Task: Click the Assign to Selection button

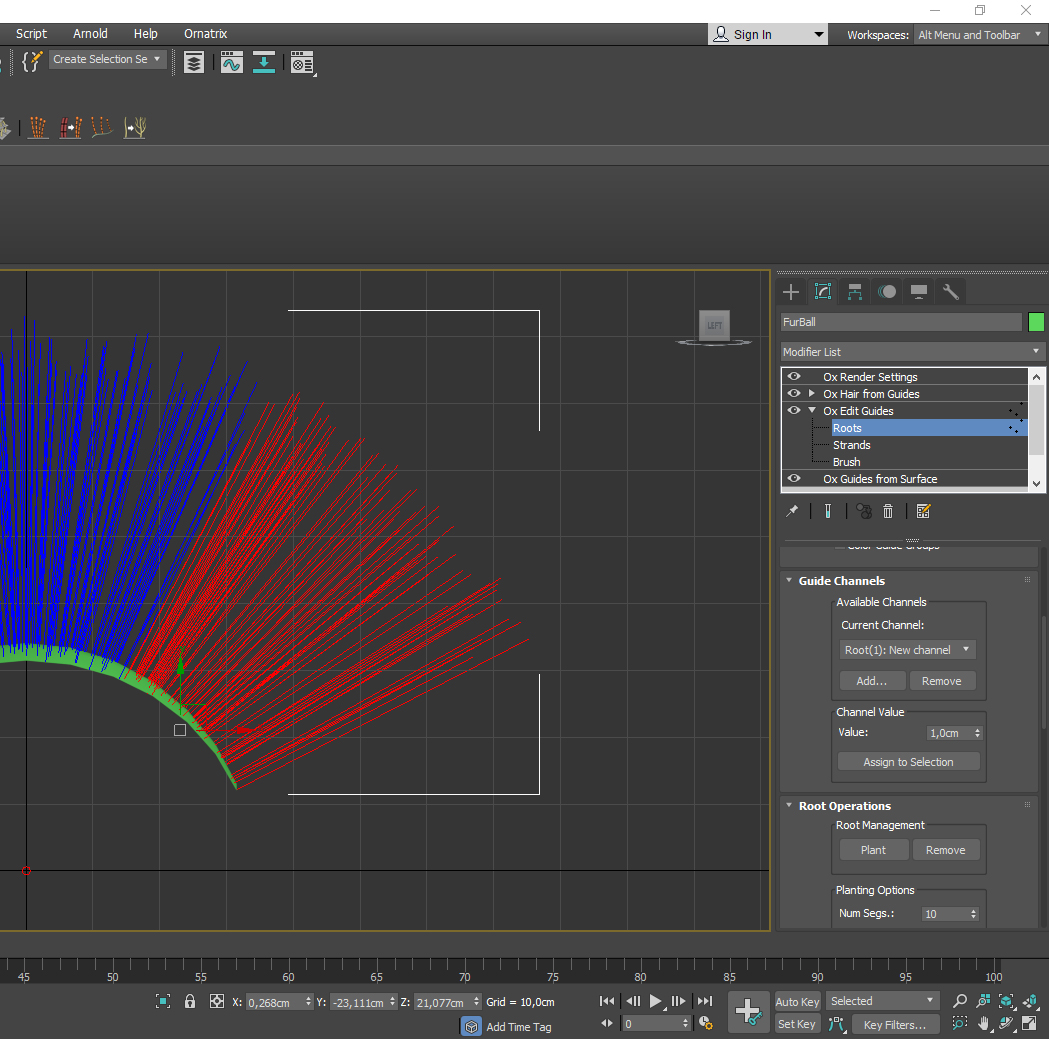Action: [x=908, y=762]
